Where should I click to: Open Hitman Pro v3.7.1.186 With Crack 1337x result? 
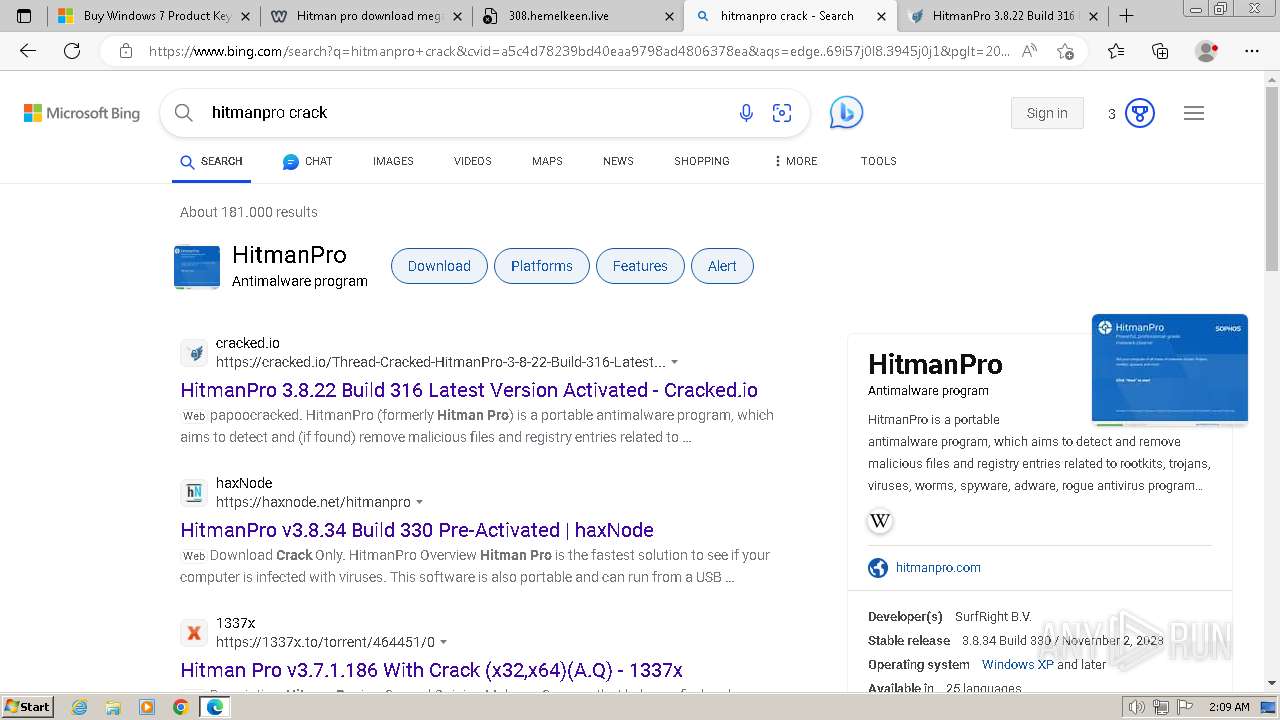pyautogui.click(x=431, y=670)
